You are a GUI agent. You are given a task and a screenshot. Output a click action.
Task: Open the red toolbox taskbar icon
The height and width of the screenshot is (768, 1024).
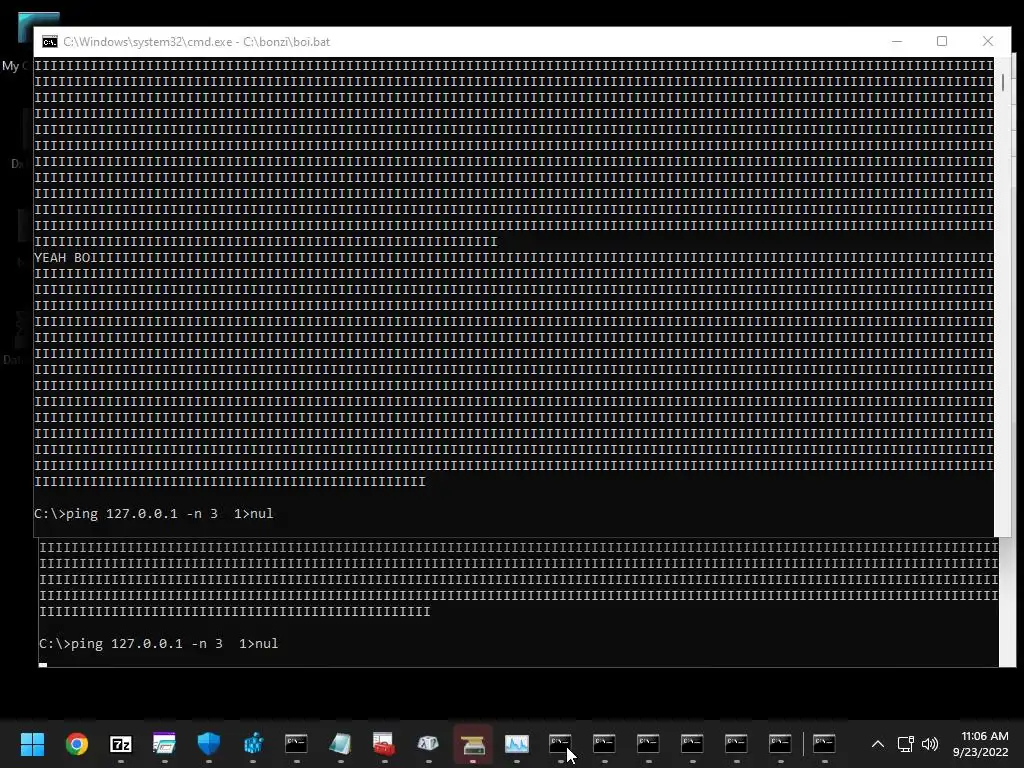pos(385,744)
